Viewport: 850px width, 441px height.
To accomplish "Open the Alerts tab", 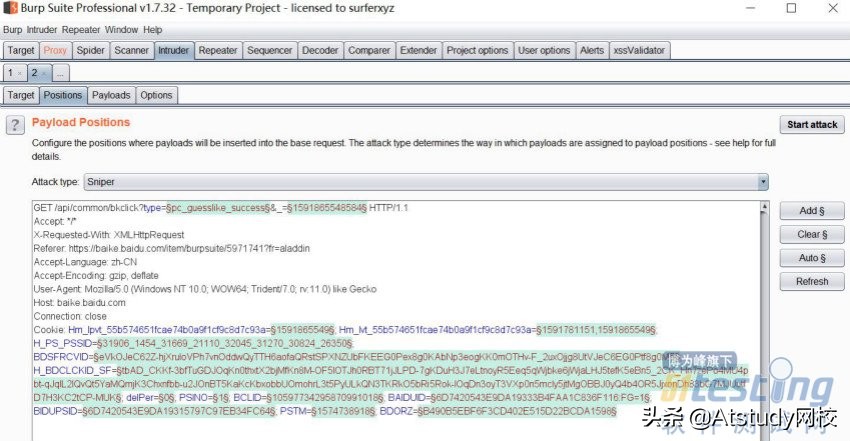I will tap(592, 50).
